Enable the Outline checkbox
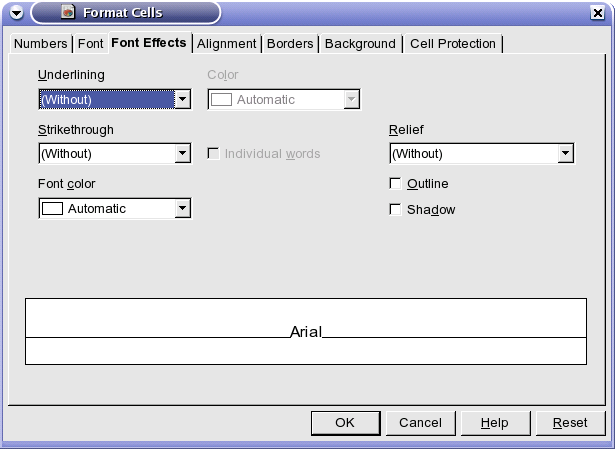 (395, 184)
